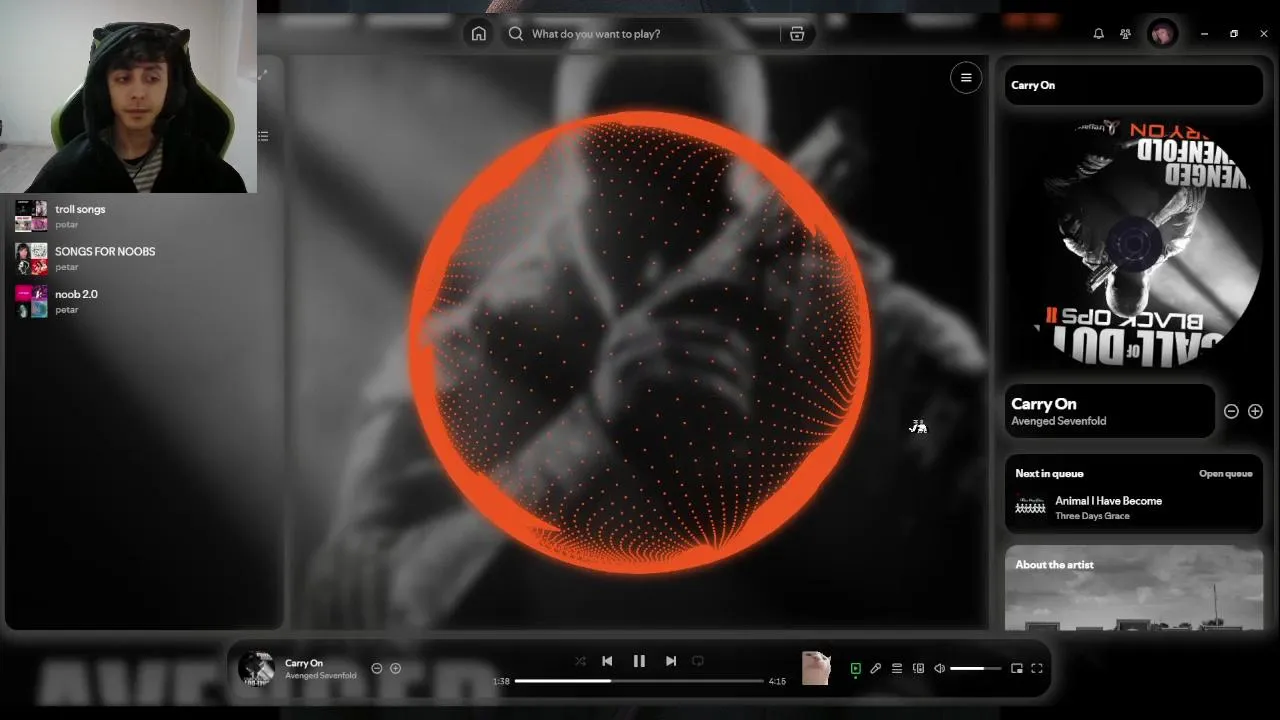This screenshot has width=1280, height=720.
Task: Toggle the Now Playing view button
Action: point(855,669)
